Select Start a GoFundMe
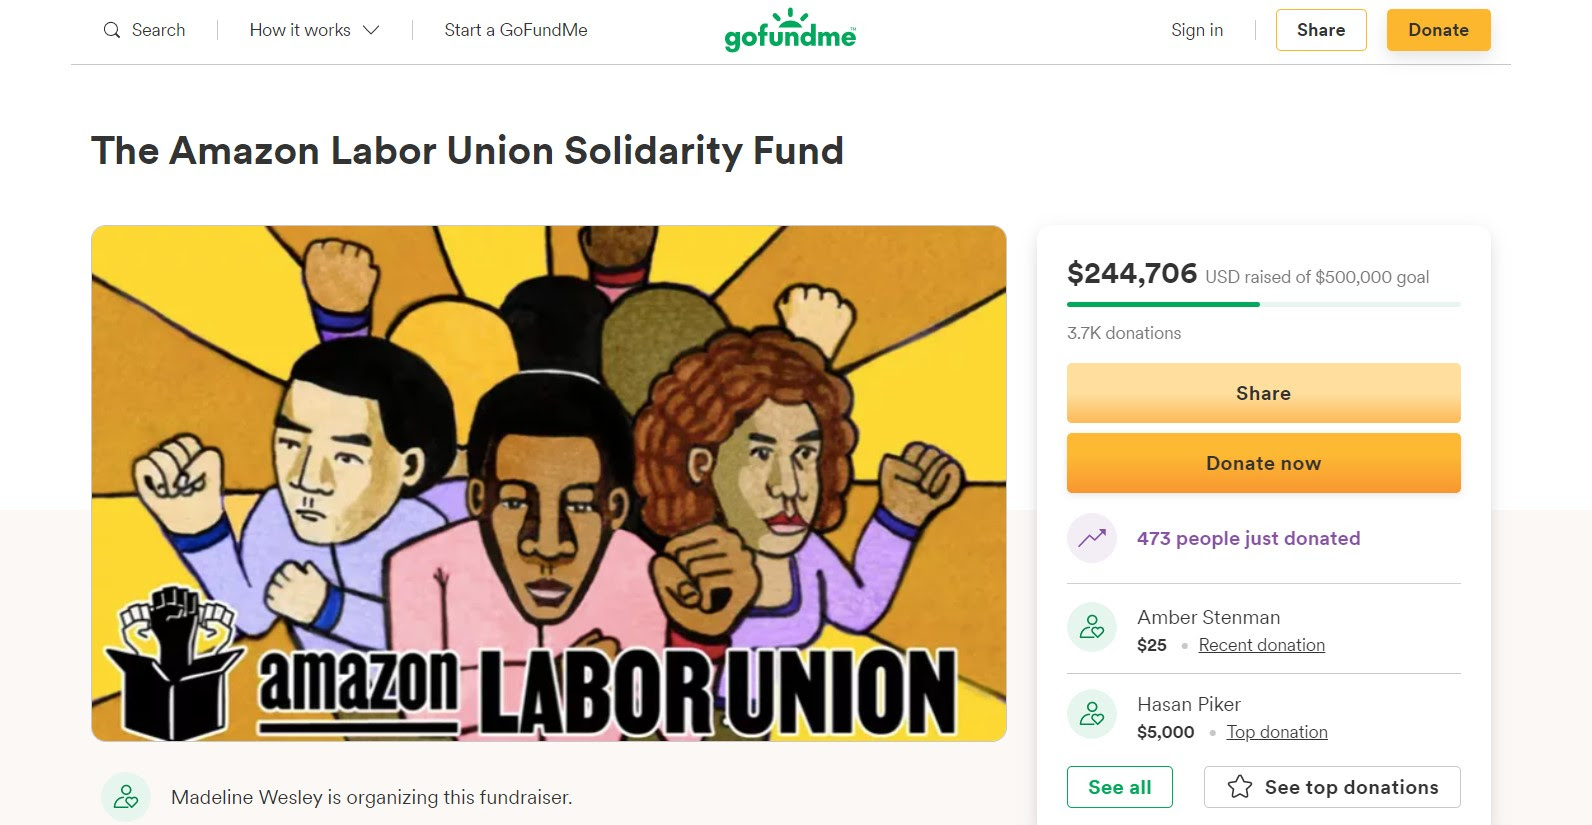The height and width of the screenshot is (825, 1592). (514, 30)
